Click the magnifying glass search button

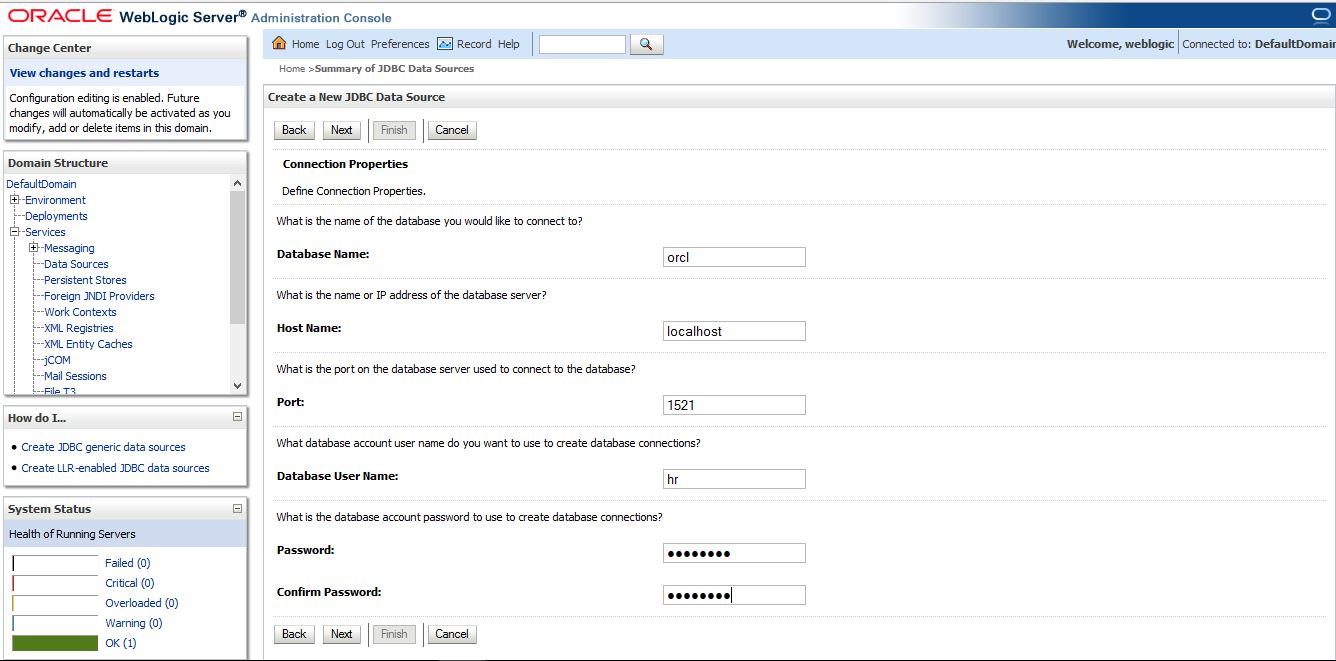[x=647, y=44]
